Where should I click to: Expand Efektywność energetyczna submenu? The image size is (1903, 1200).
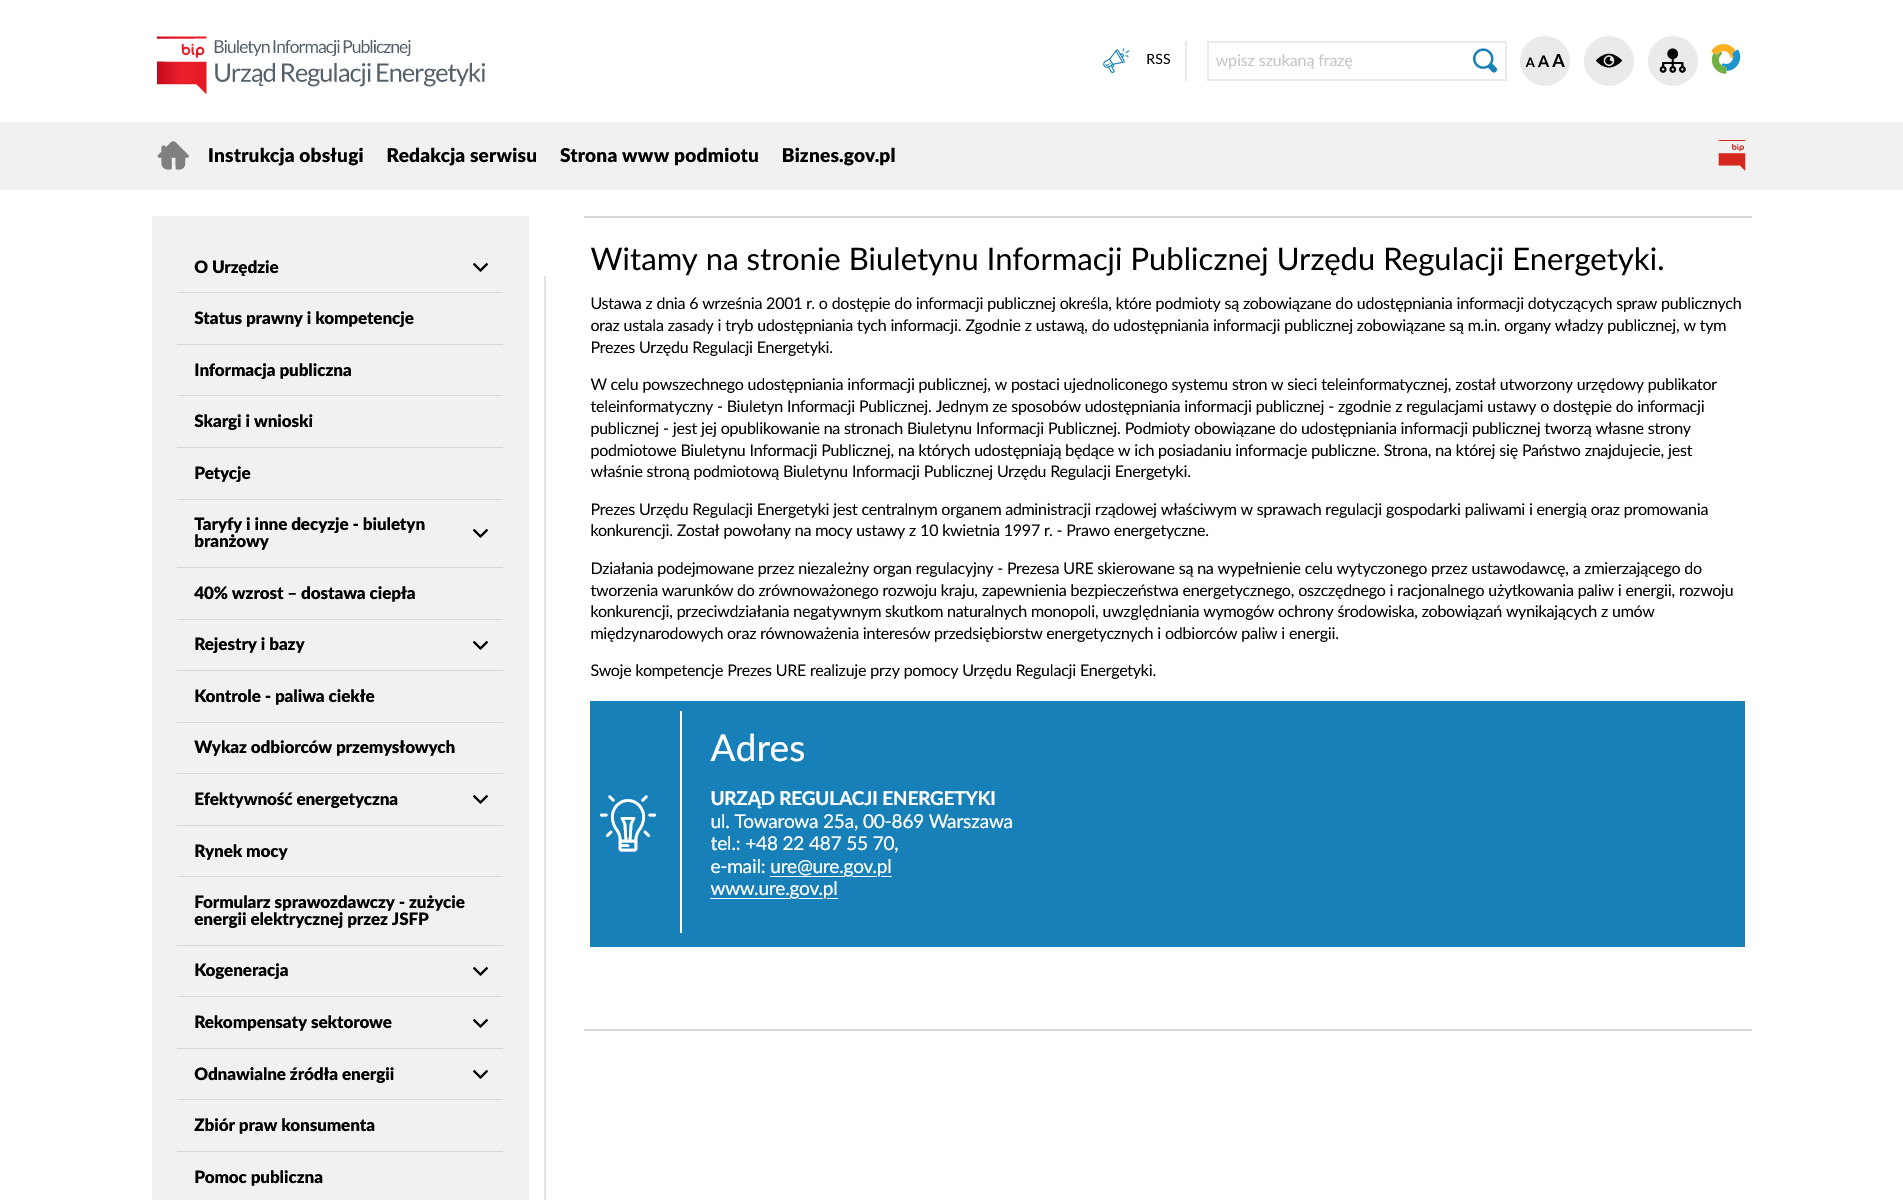(480, 799)
